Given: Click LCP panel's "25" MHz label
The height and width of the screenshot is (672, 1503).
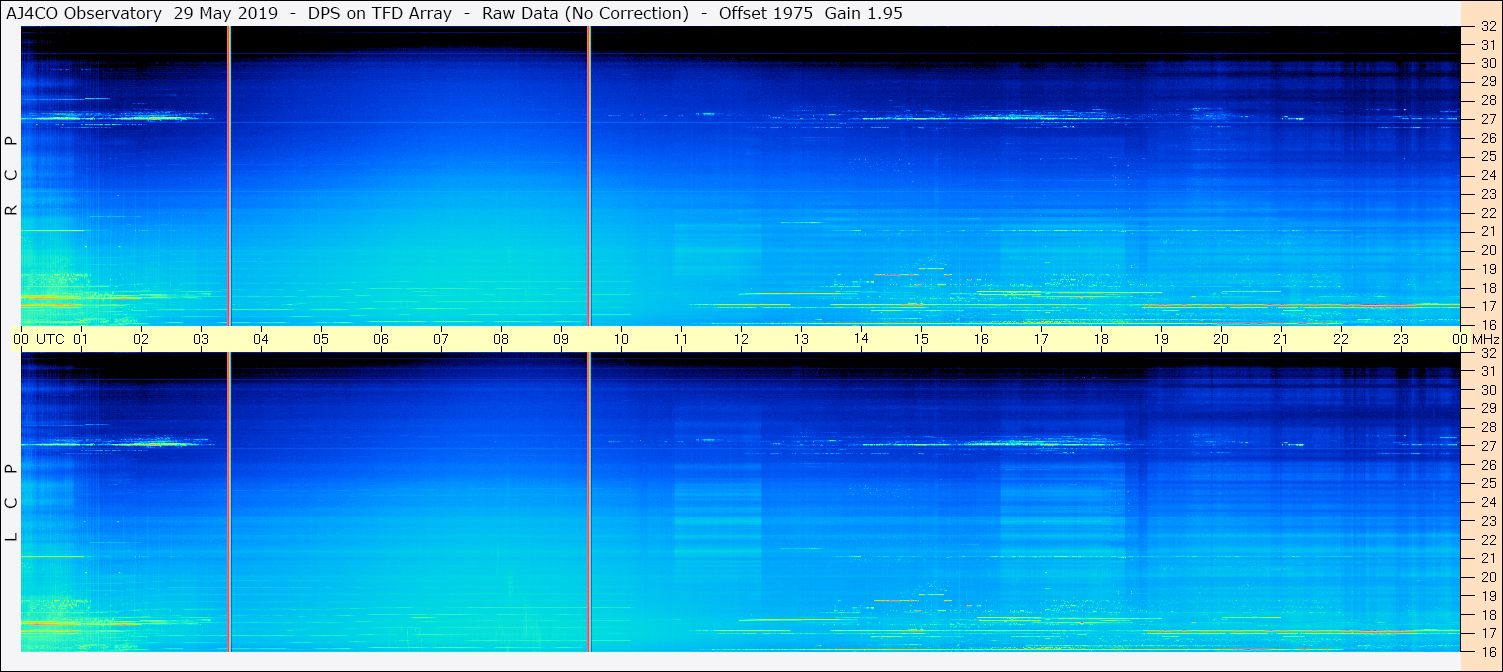Looking at the screenshot, I should click(x=1488, y=484).
